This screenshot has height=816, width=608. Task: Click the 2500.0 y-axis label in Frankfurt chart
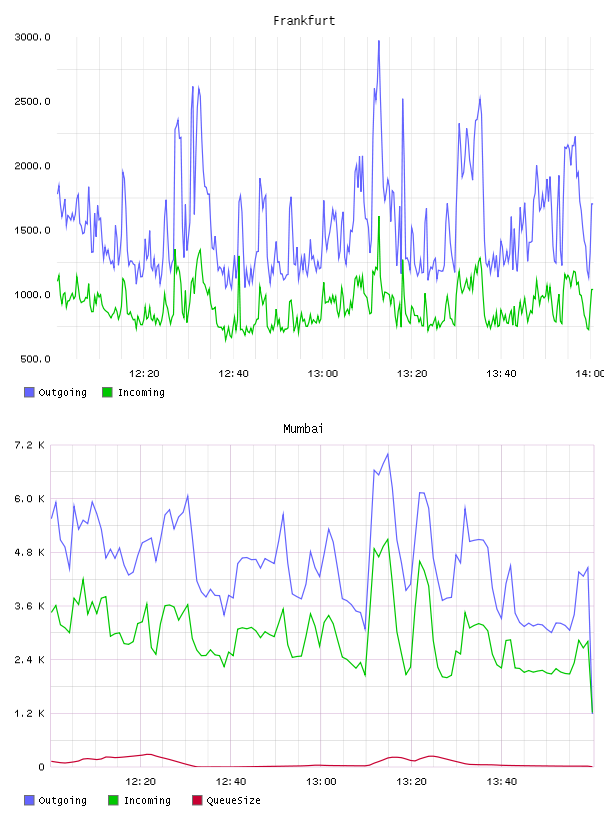coord(32,101)
